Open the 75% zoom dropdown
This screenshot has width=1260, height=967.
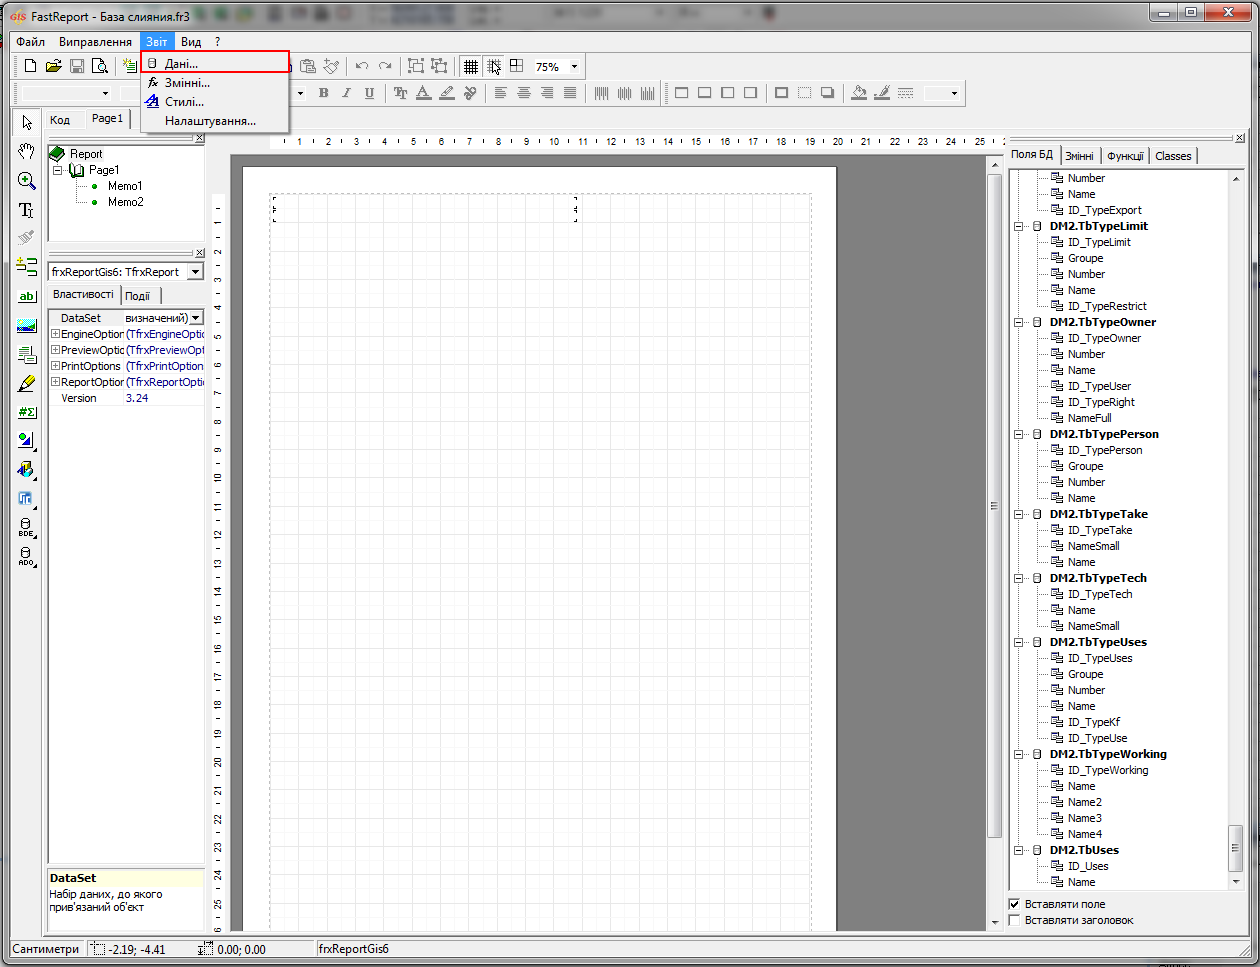574,67
